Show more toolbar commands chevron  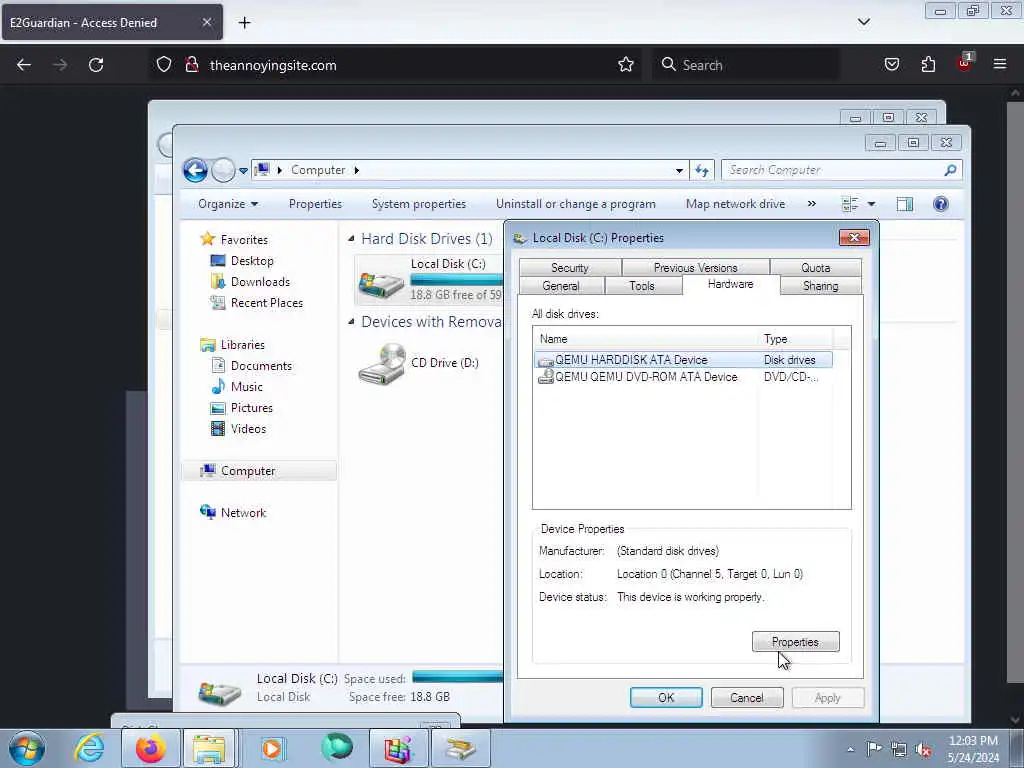tap(812, 204)
